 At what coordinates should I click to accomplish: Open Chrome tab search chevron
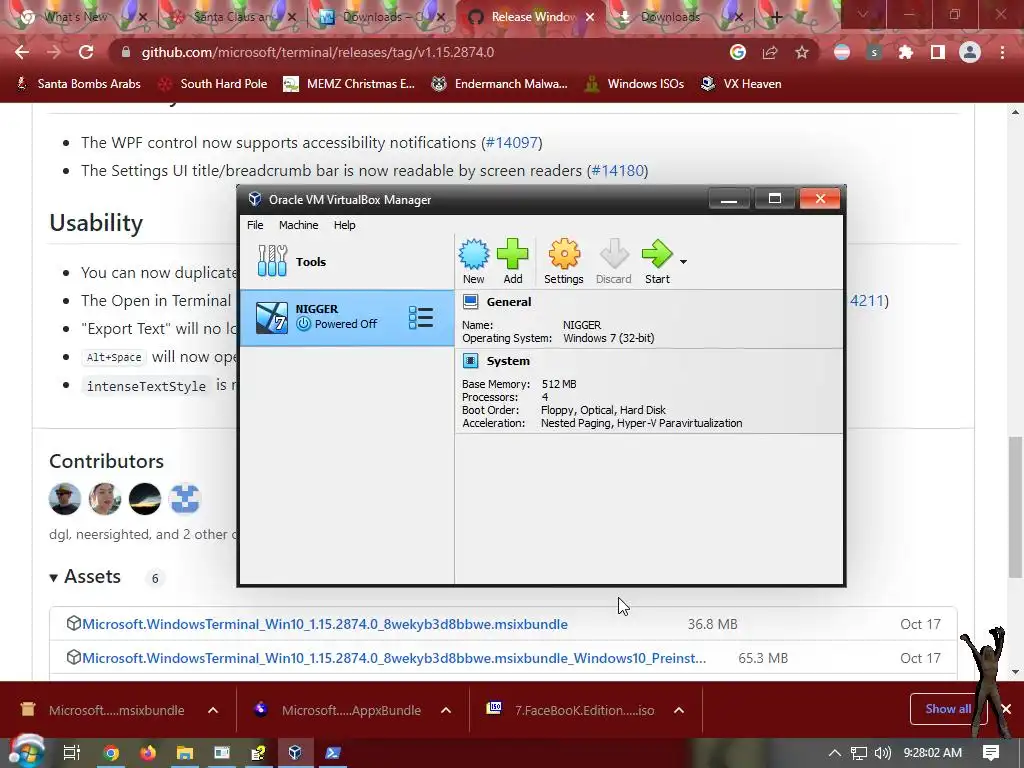(863, 14)
